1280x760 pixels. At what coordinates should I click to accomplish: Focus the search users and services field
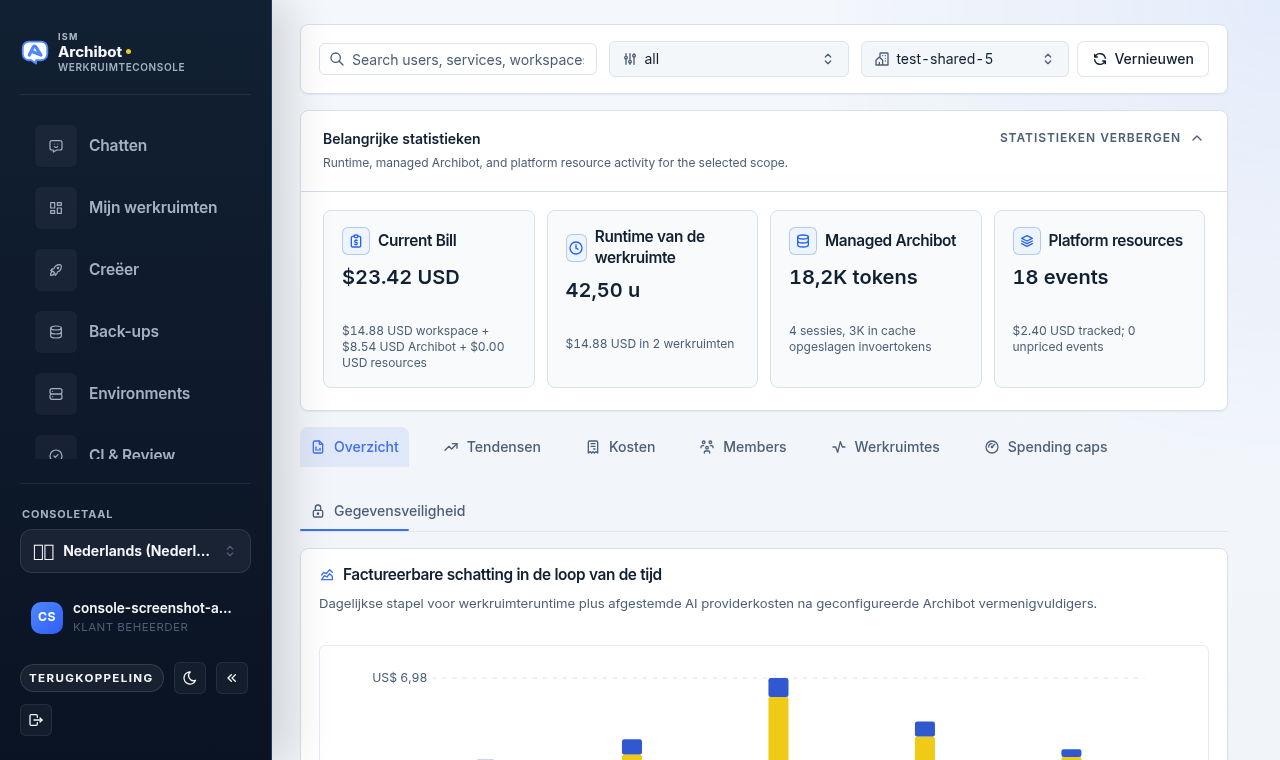(458, 59)
